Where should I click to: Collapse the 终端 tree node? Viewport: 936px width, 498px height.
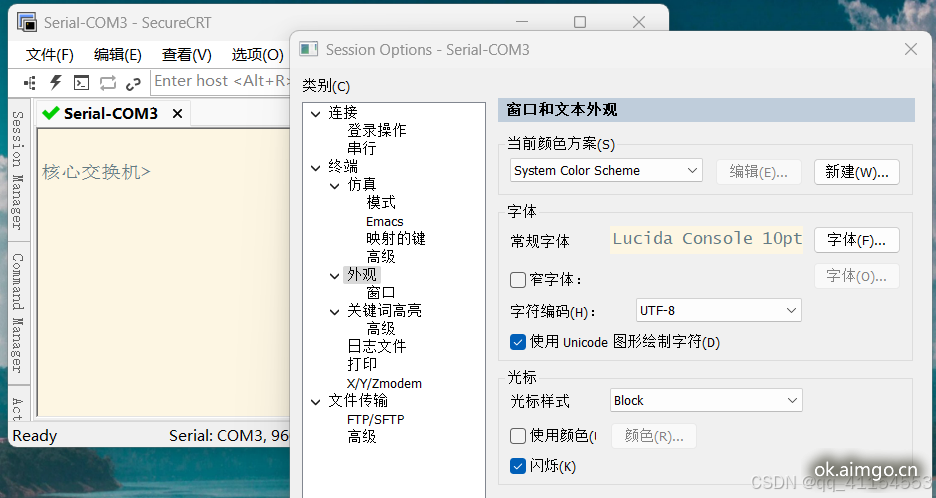(317, 167)
